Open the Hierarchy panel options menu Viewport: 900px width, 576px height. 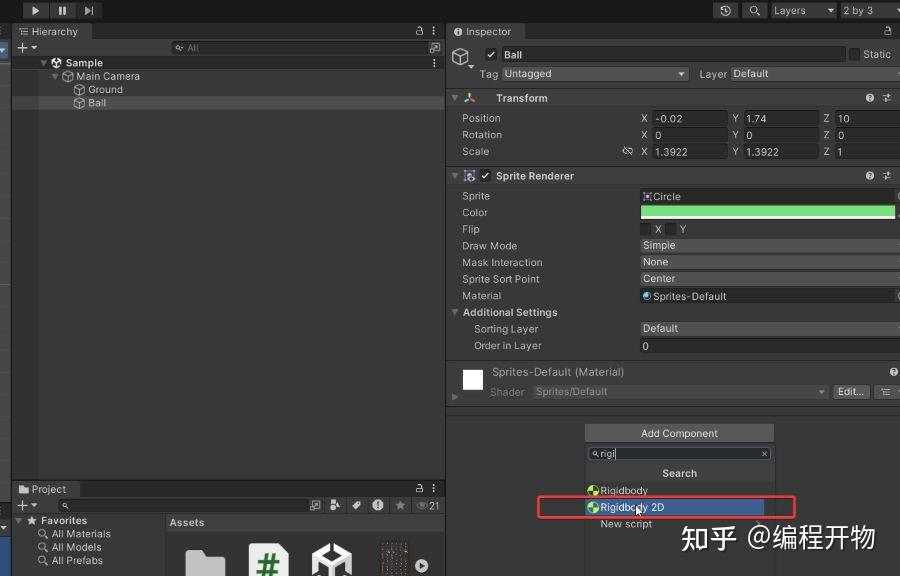tap(434, 31)
